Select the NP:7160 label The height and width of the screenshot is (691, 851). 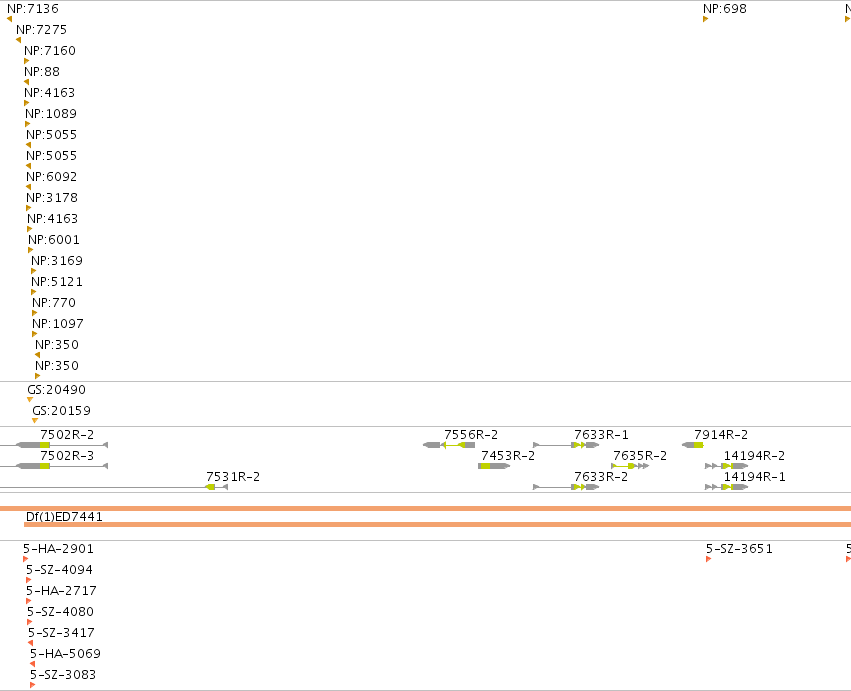coord(50,51)
